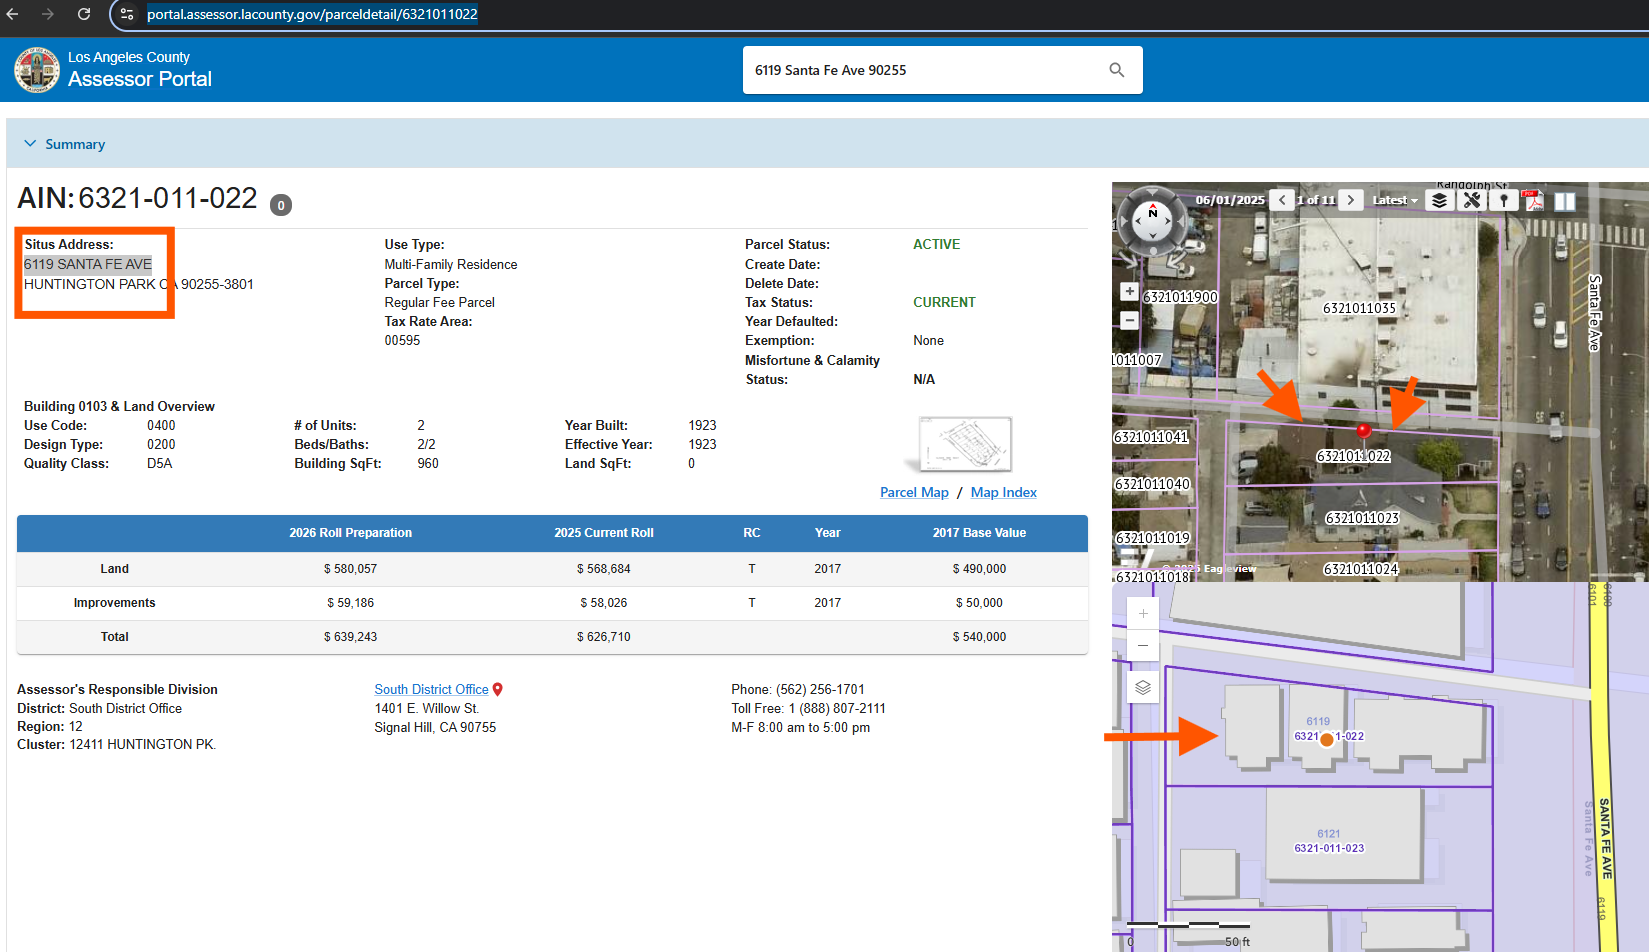Go to next aerial image
The height and width of the screenshot is (952, 1649).
(x=1351, y=200)
